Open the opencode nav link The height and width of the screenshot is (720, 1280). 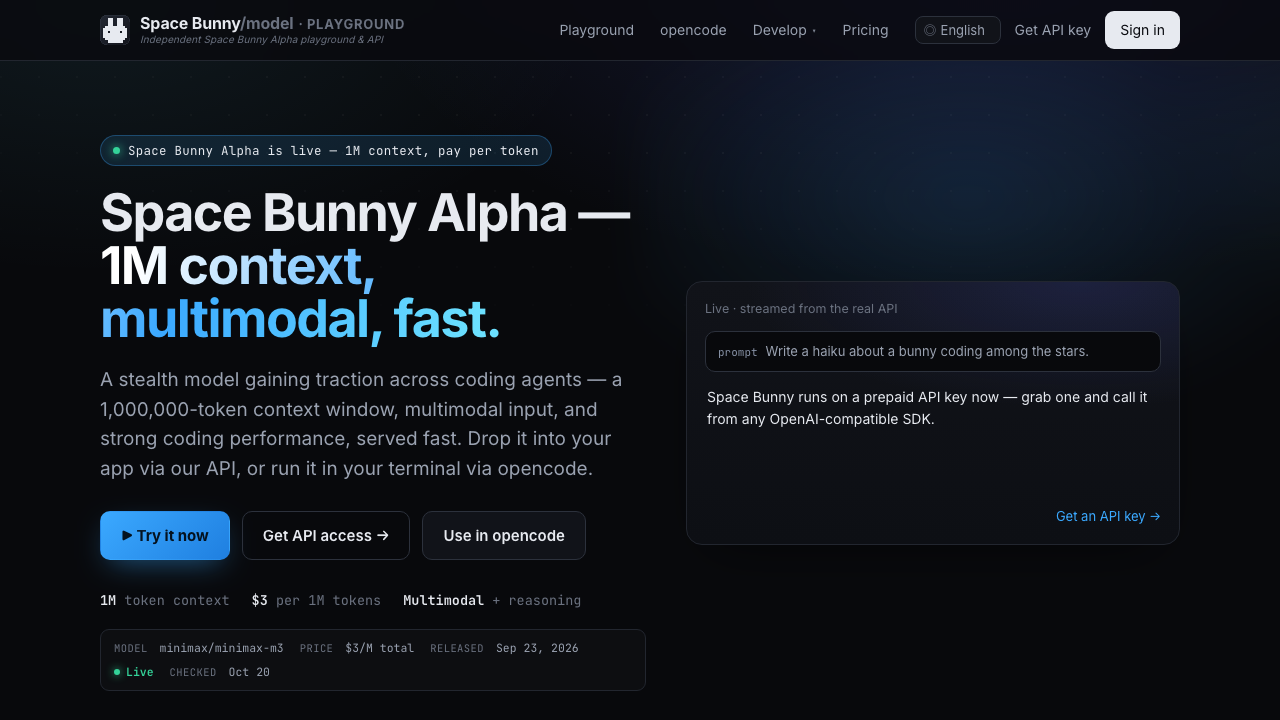click(693, 30)
